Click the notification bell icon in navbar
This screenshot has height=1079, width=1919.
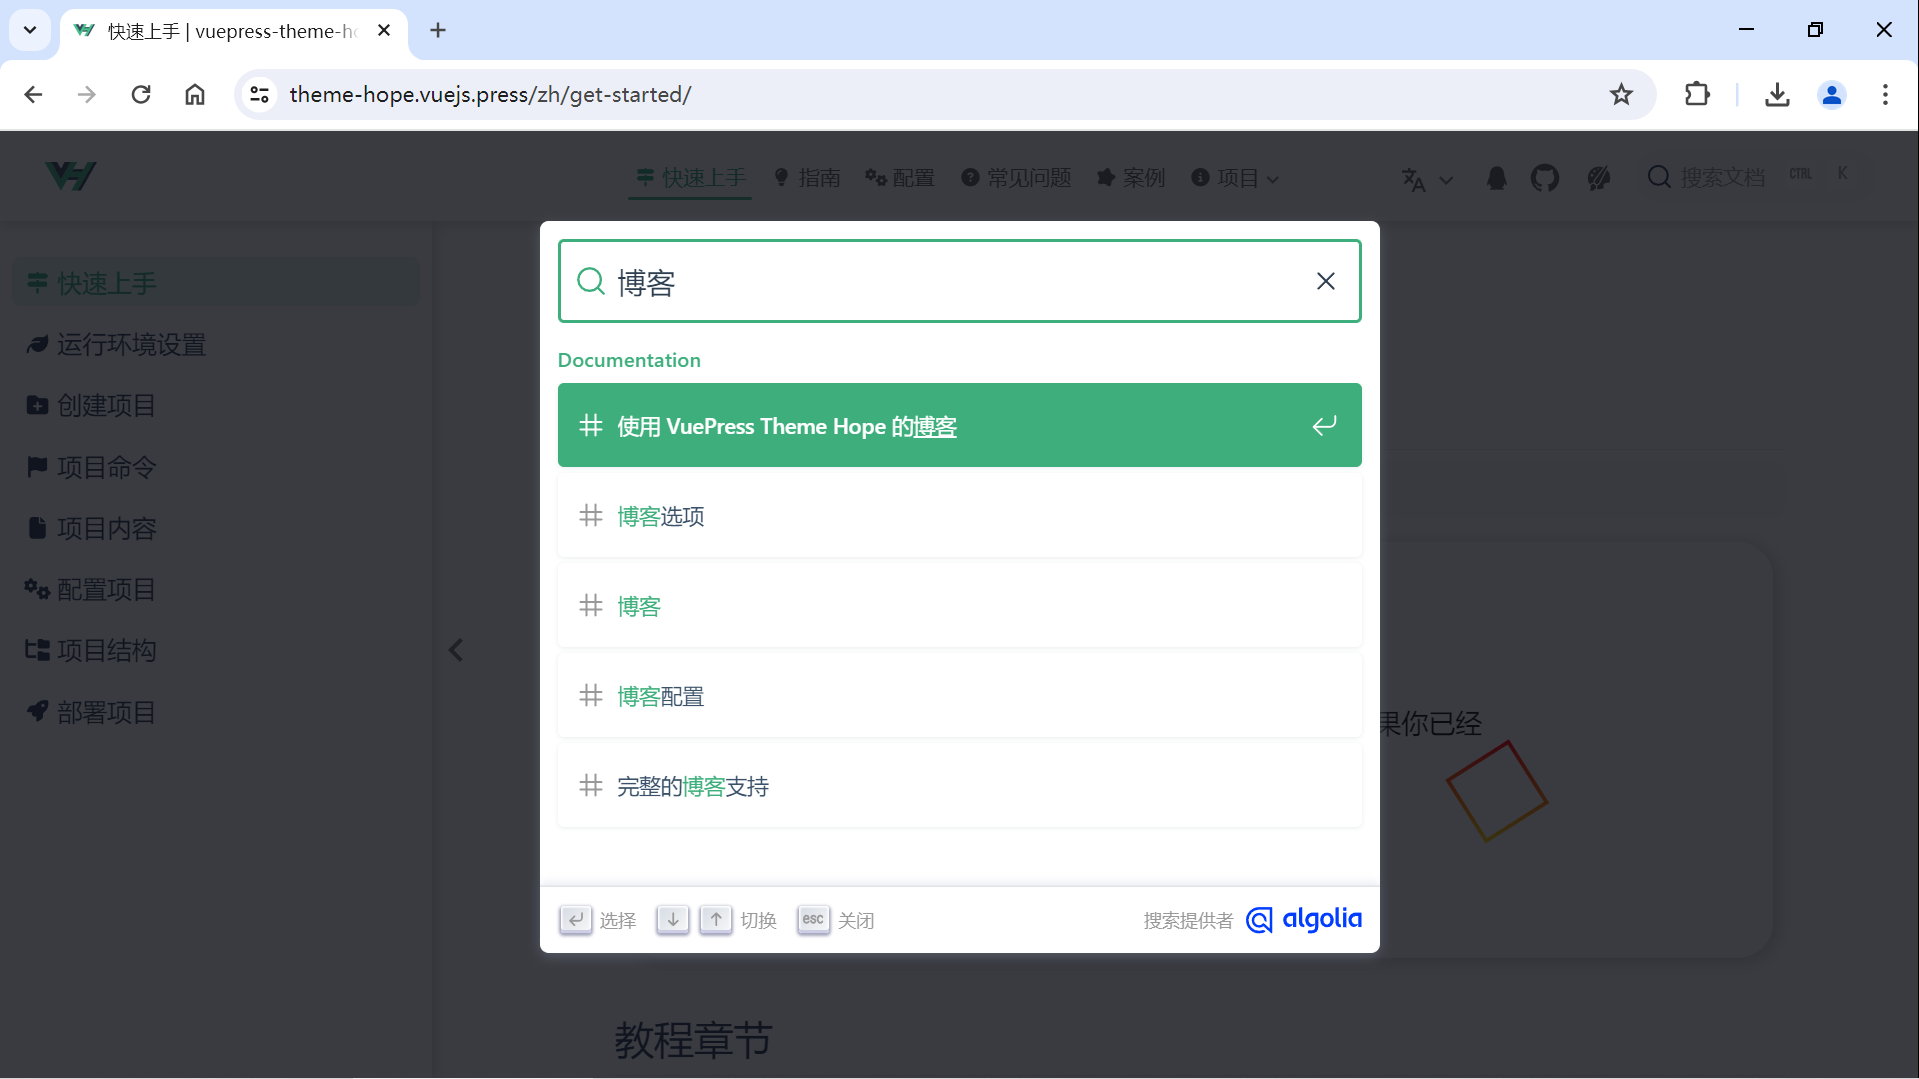point(1496,178)
